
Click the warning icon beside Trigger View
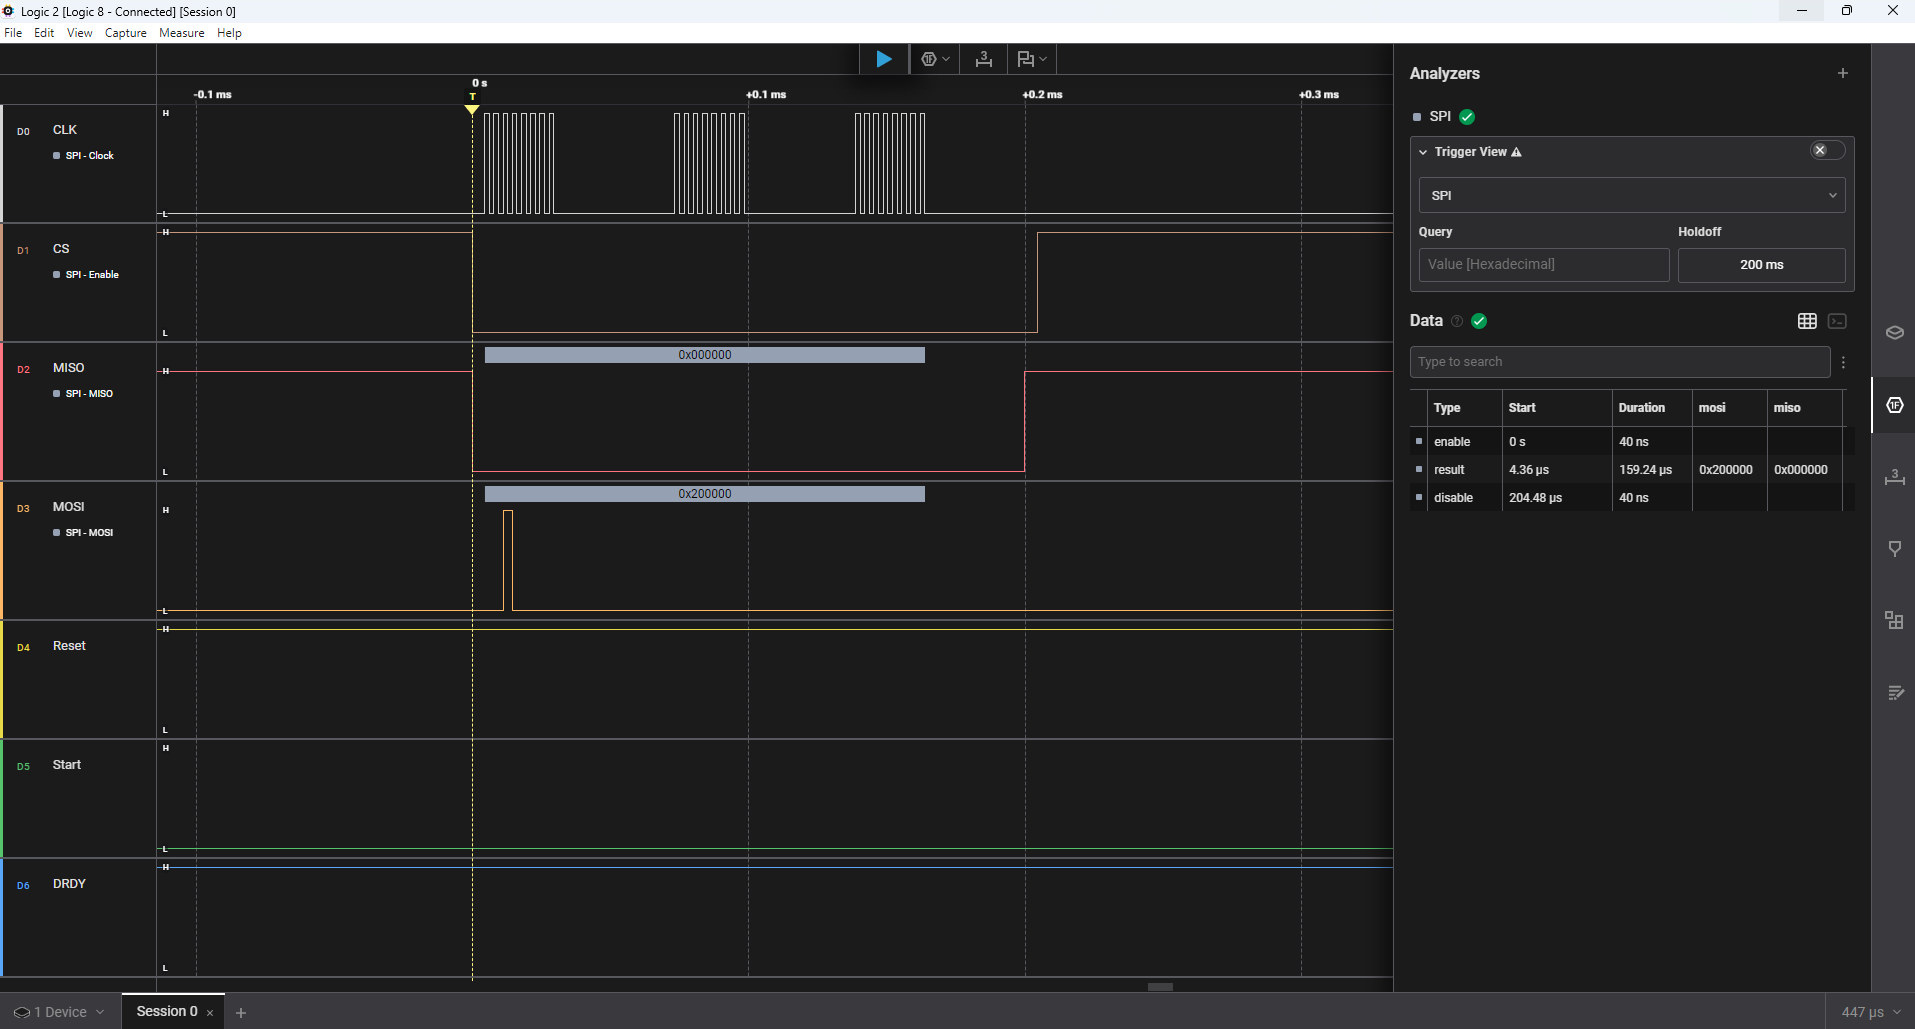[x=1517, y=152]
